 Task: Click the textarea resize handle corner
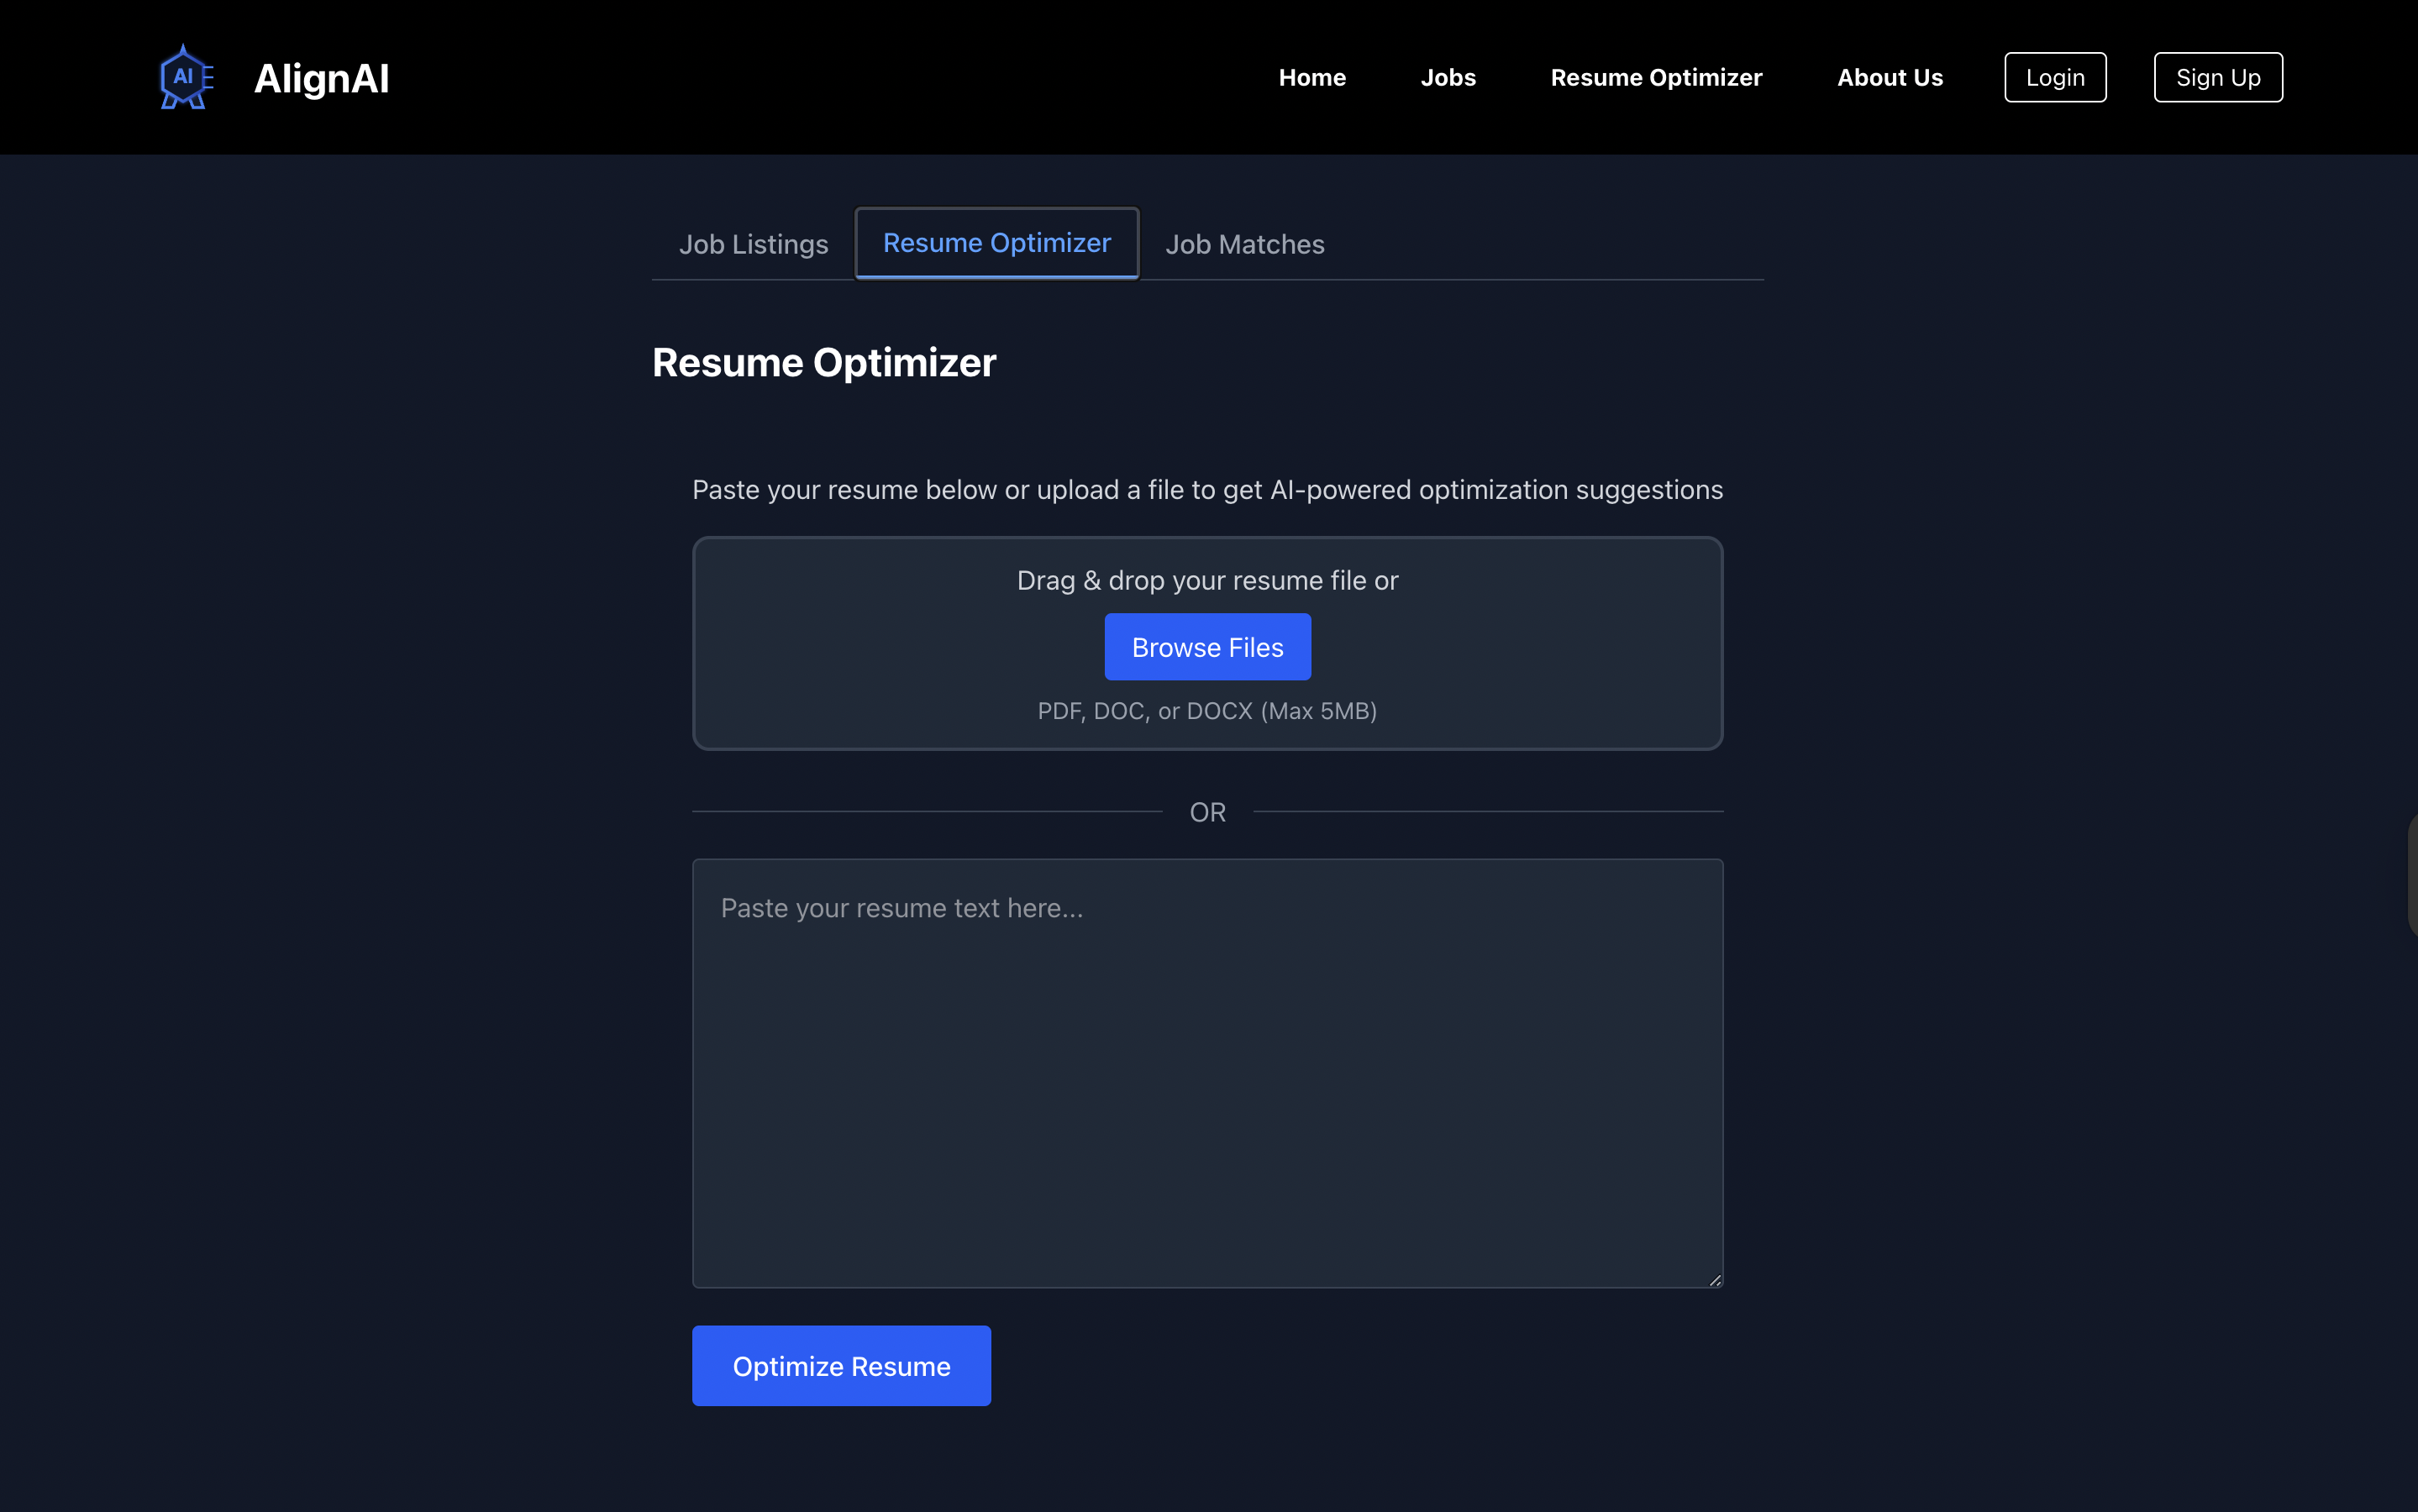(1714, 1279)
